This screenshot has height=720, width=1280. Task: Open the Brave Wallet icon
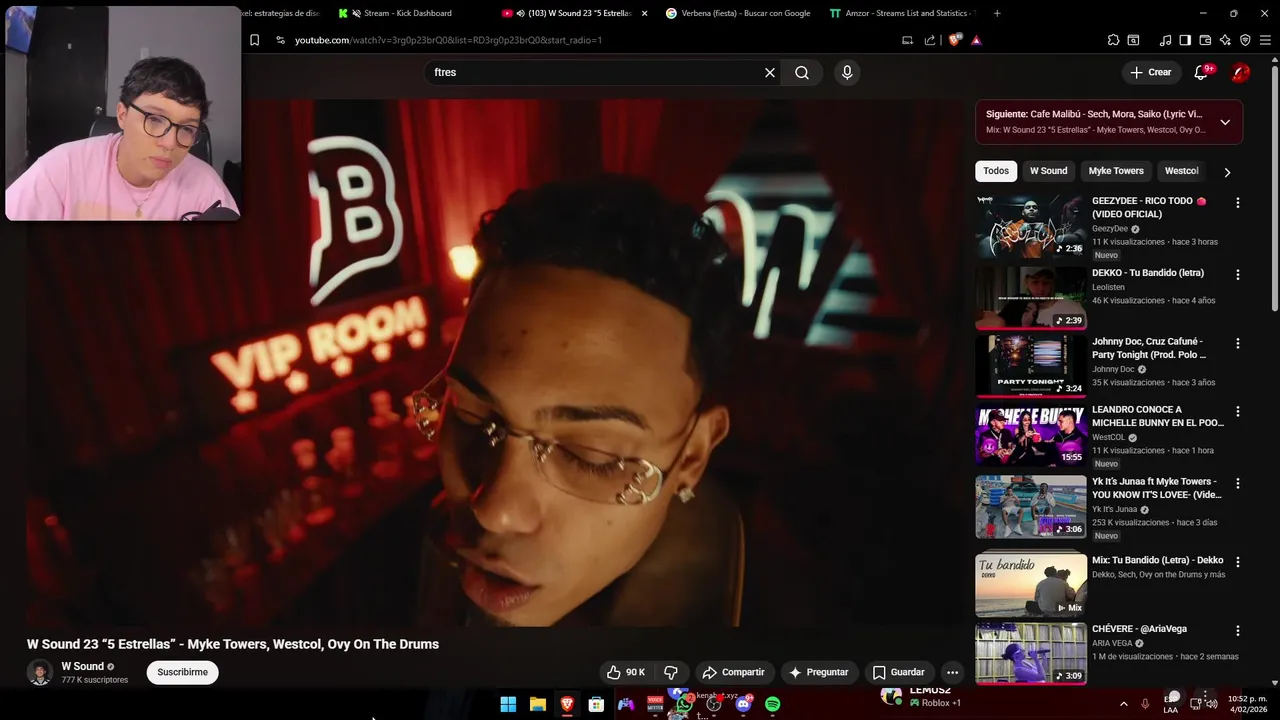(x=1205, y=40)
